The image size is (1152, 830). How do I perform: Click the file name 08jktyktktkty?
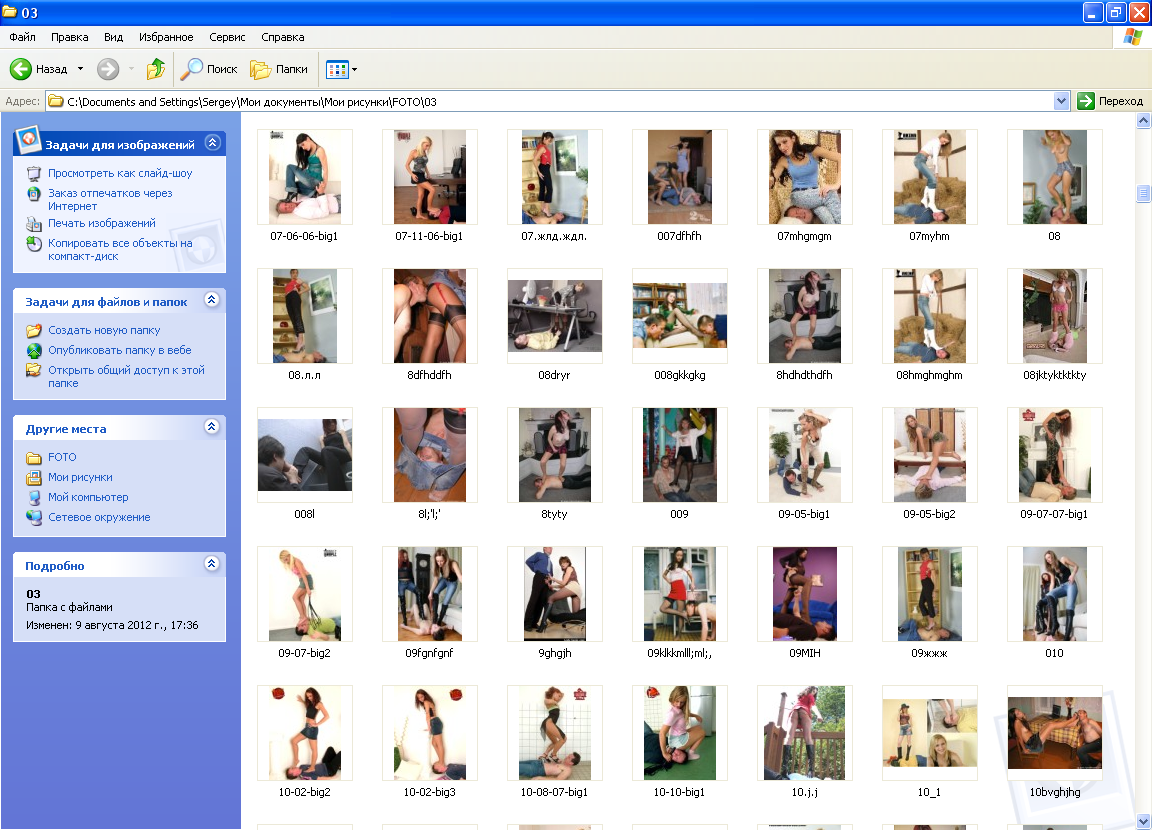(1054, 375)
